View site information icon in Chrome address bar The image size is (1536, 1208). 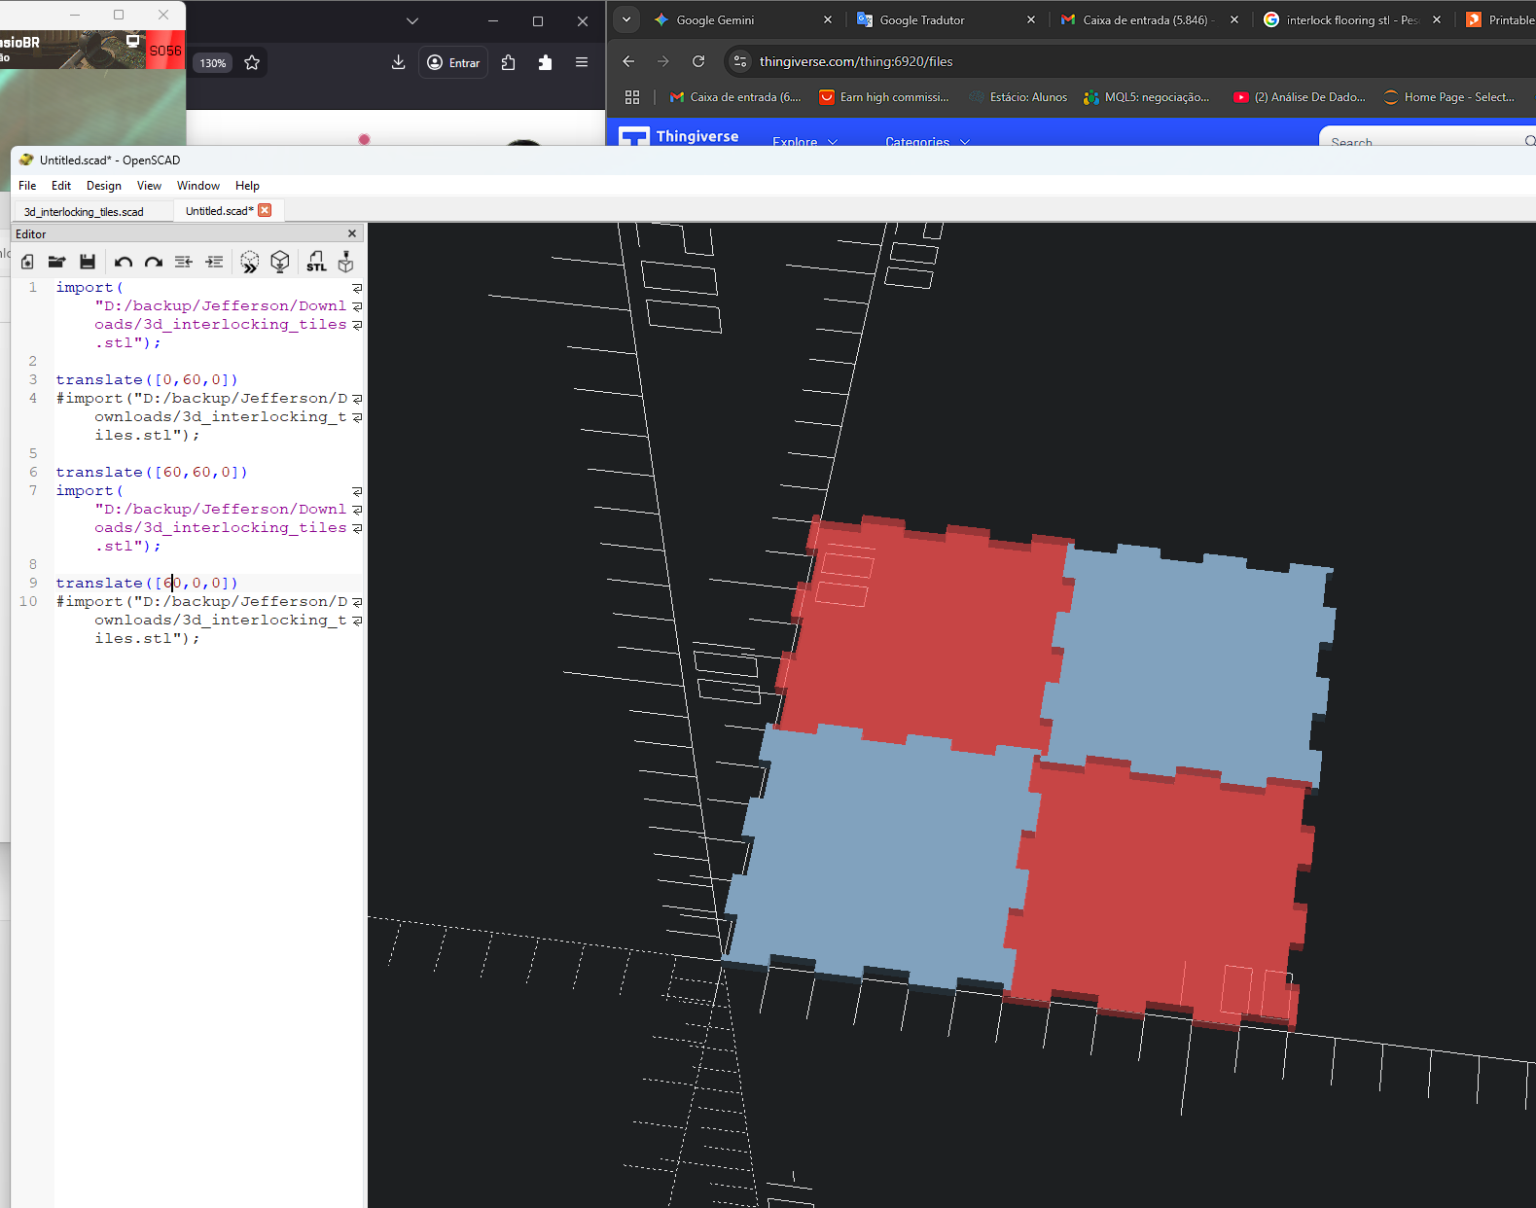pyautogui.click(x=741, y=61)
